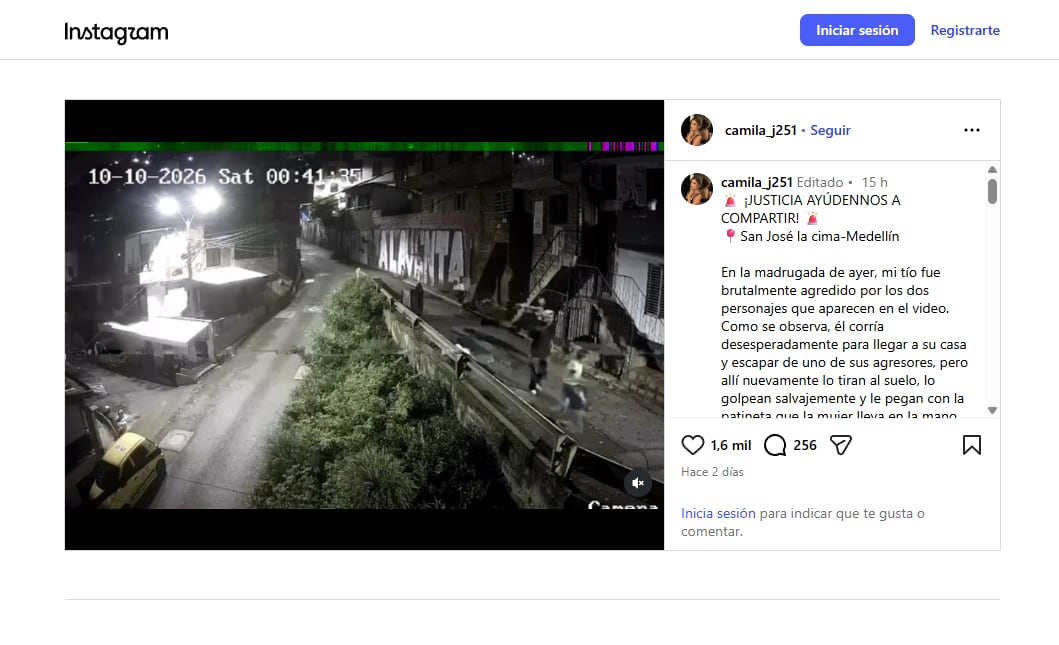Open camila_j251 profile picture in post header

click(x=697, y=130)
